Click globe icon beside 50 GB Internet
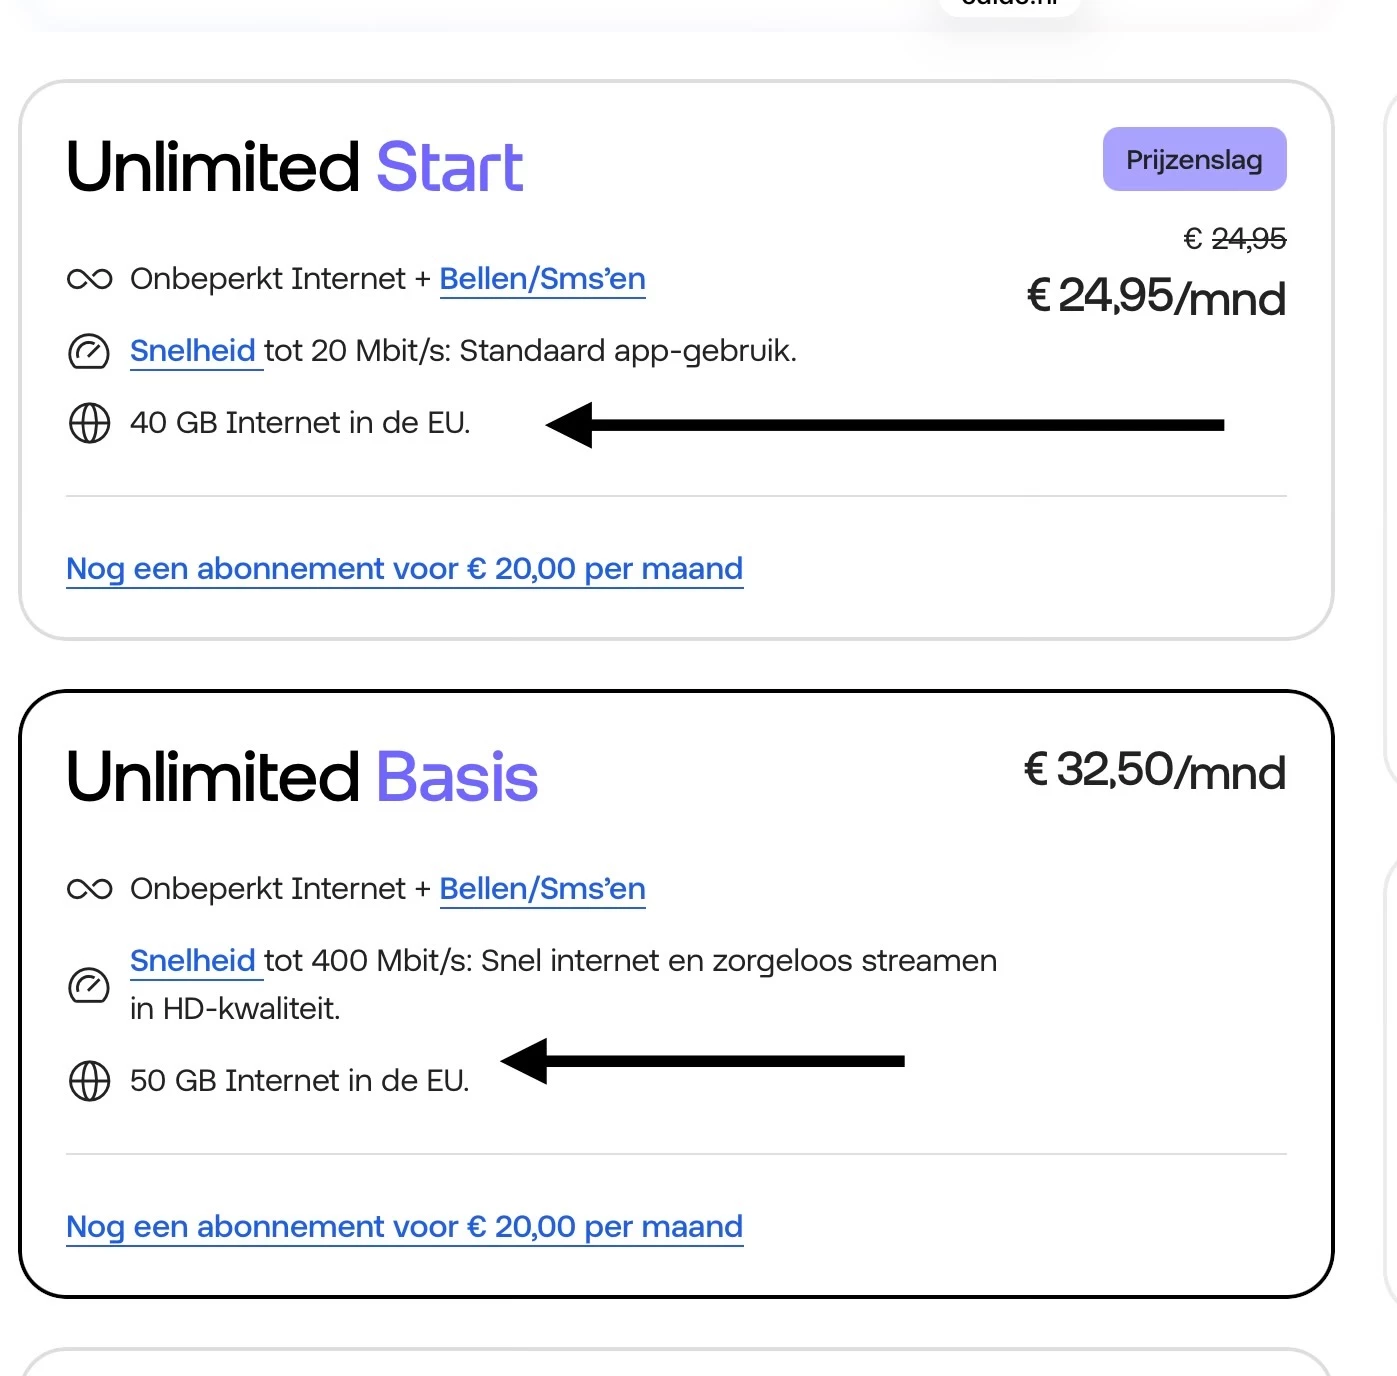The height and width of the screenshot is (1376, 1397). tap(89, 1081)
